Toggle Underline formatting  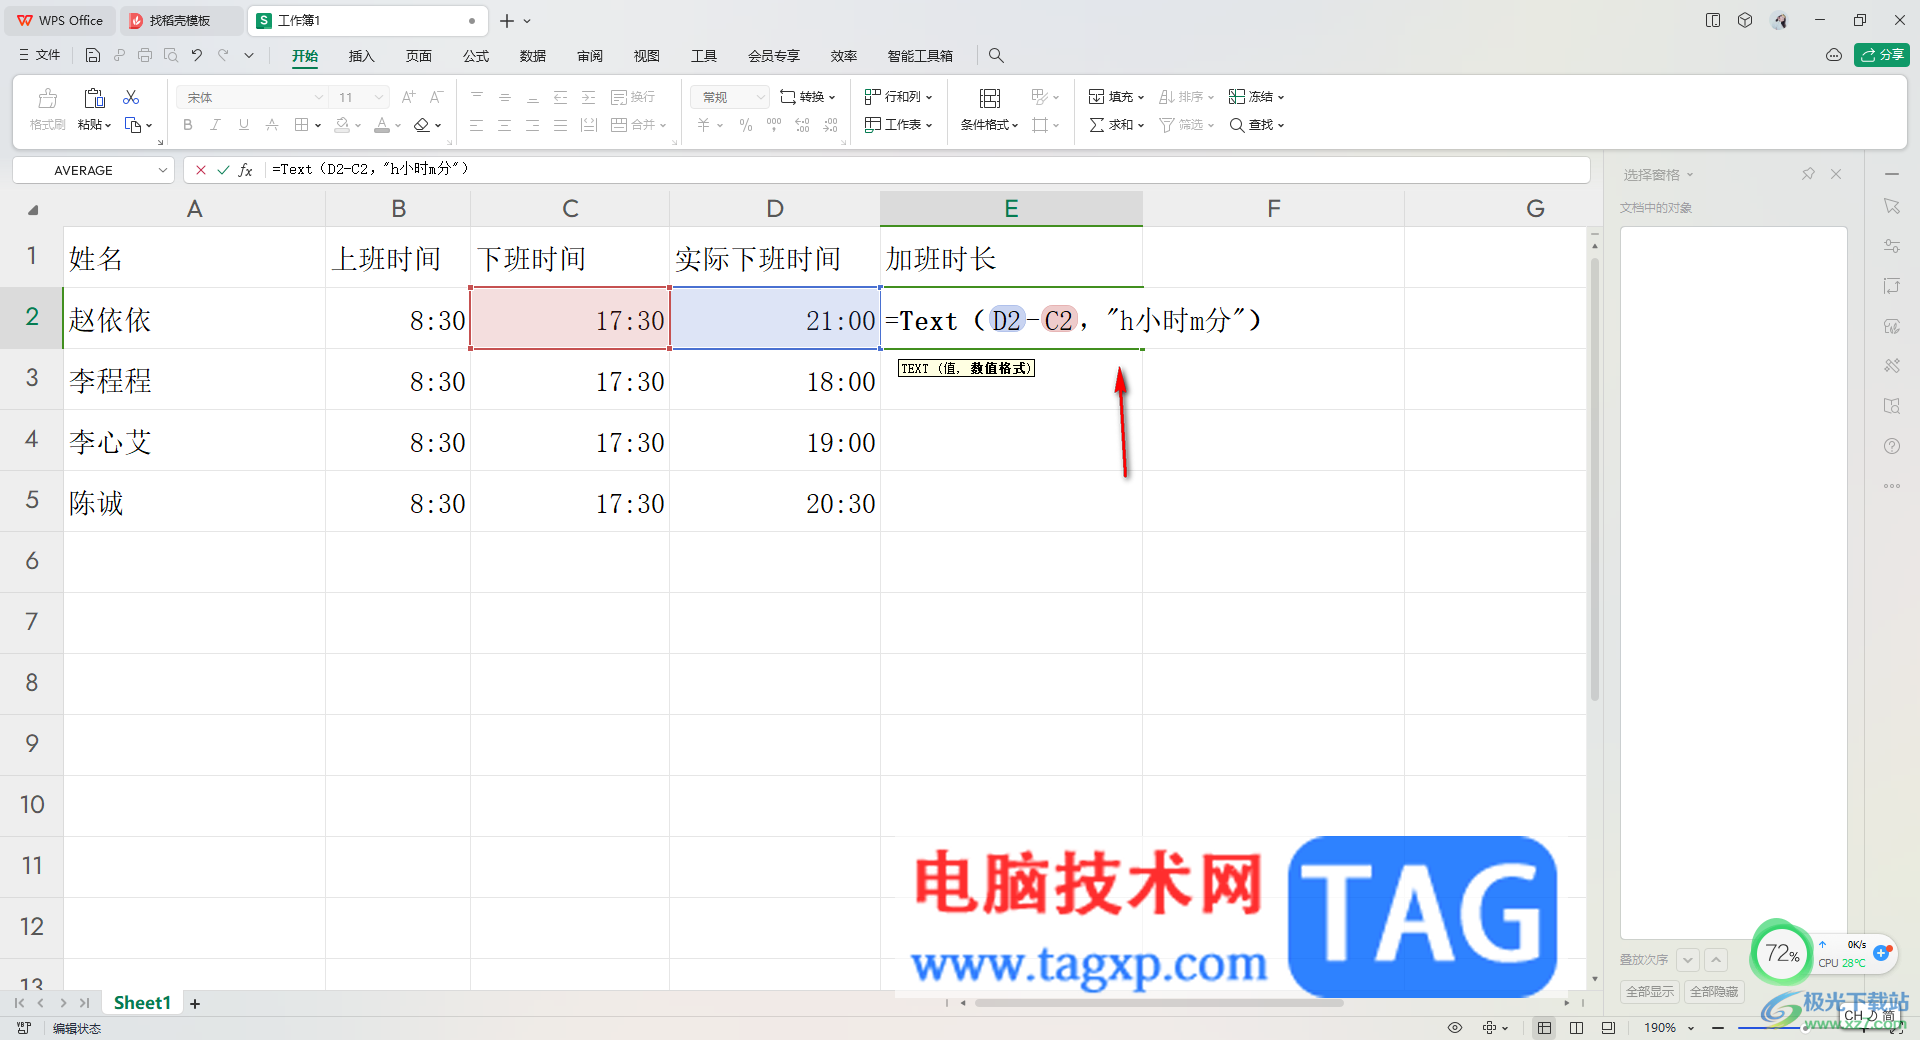(243, 125)
